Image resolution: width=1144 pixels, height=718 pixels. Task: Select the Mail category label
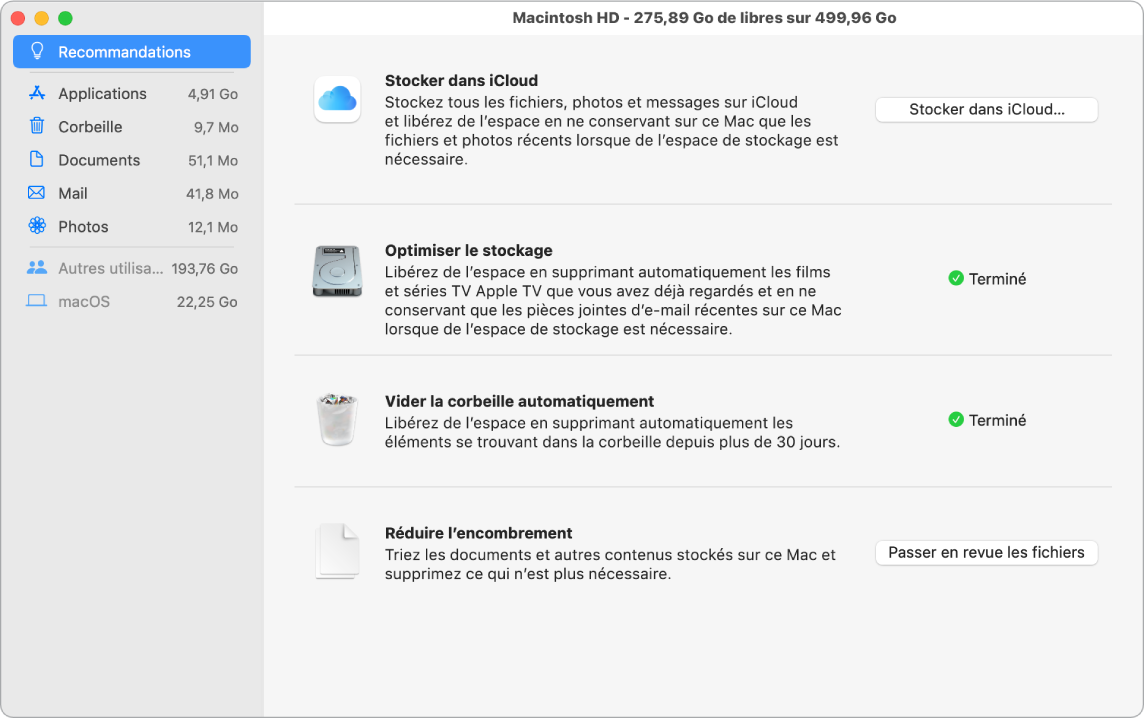click(73, 193)
